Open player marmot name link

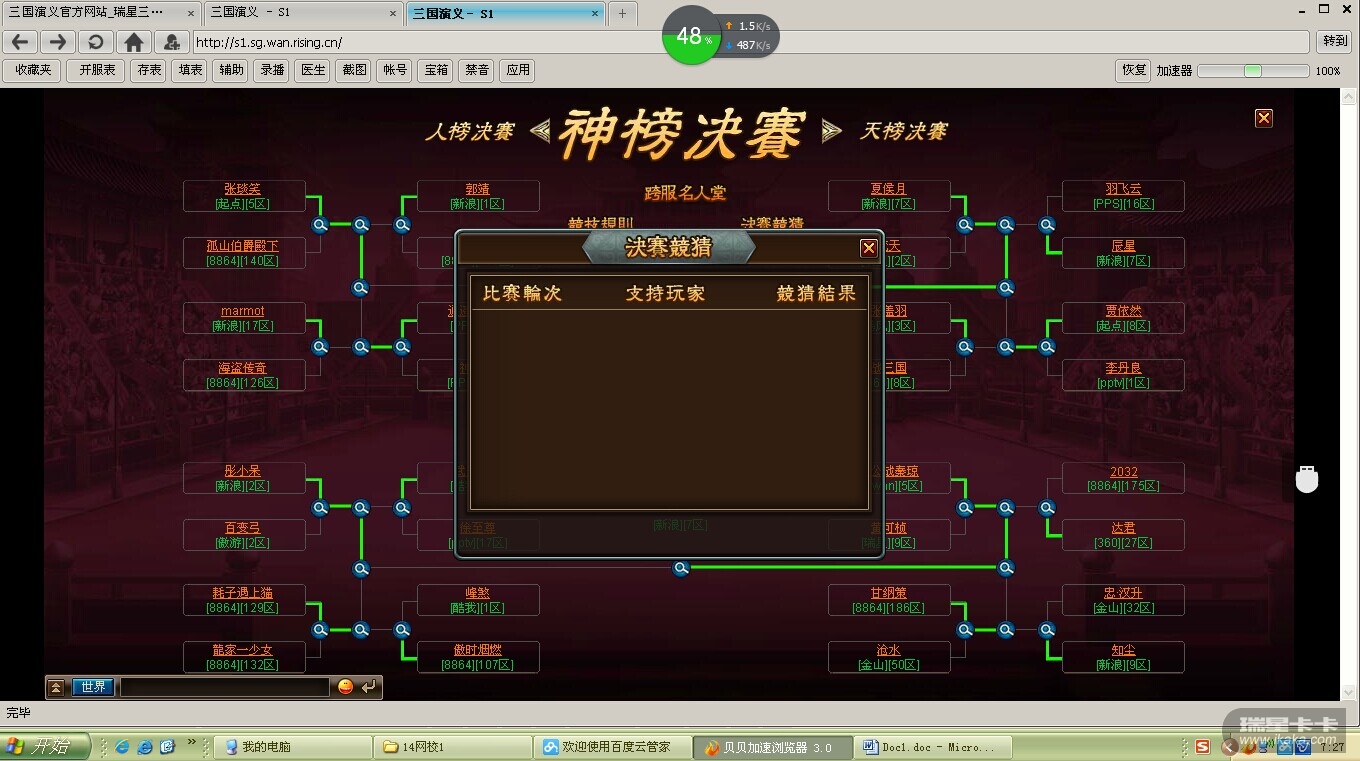coord(242,311)
